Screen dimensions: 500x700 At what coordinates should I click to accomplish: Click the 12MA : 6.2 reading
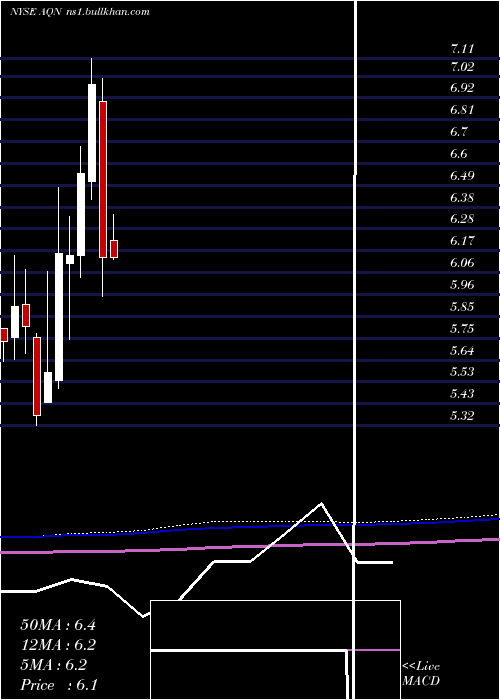(58, 645)
